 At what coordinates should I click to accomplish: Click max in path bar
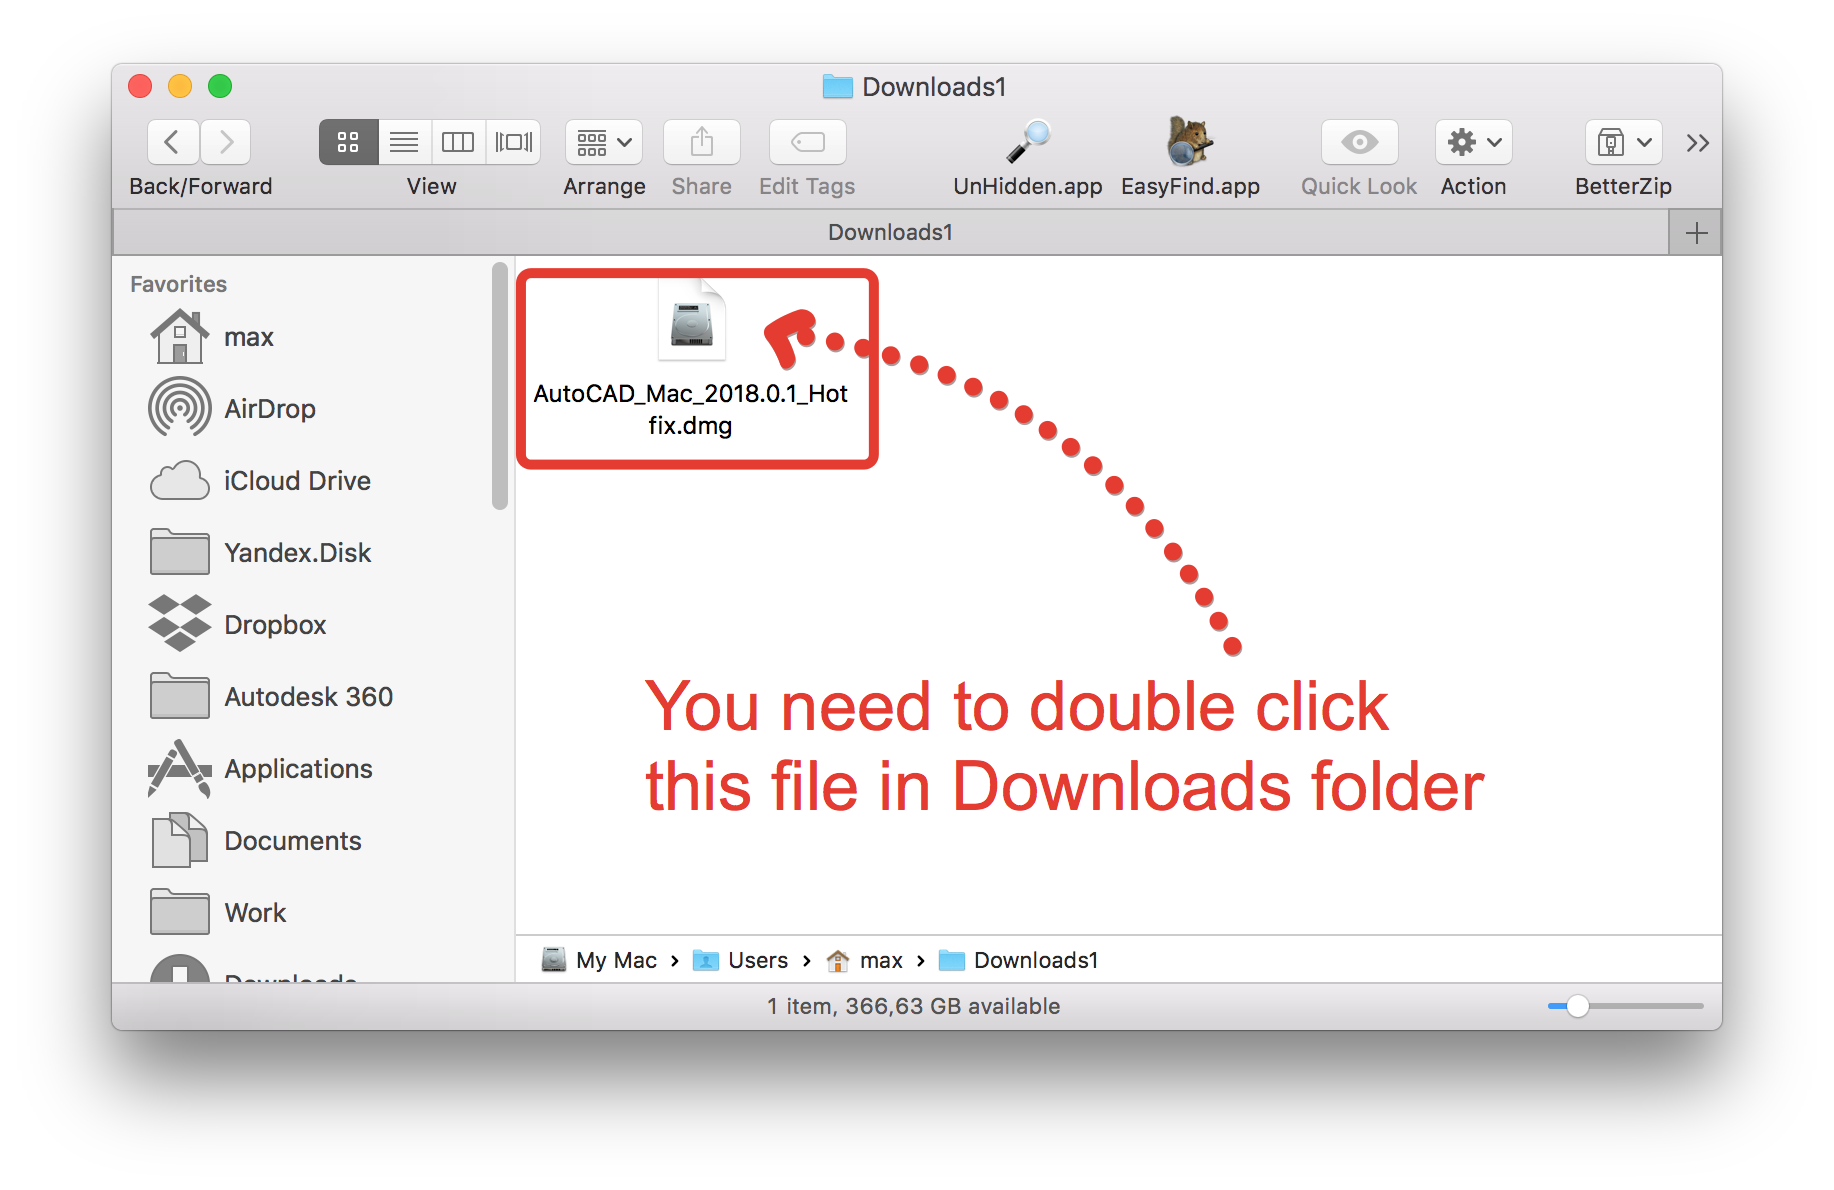click(x=865, y=960)
